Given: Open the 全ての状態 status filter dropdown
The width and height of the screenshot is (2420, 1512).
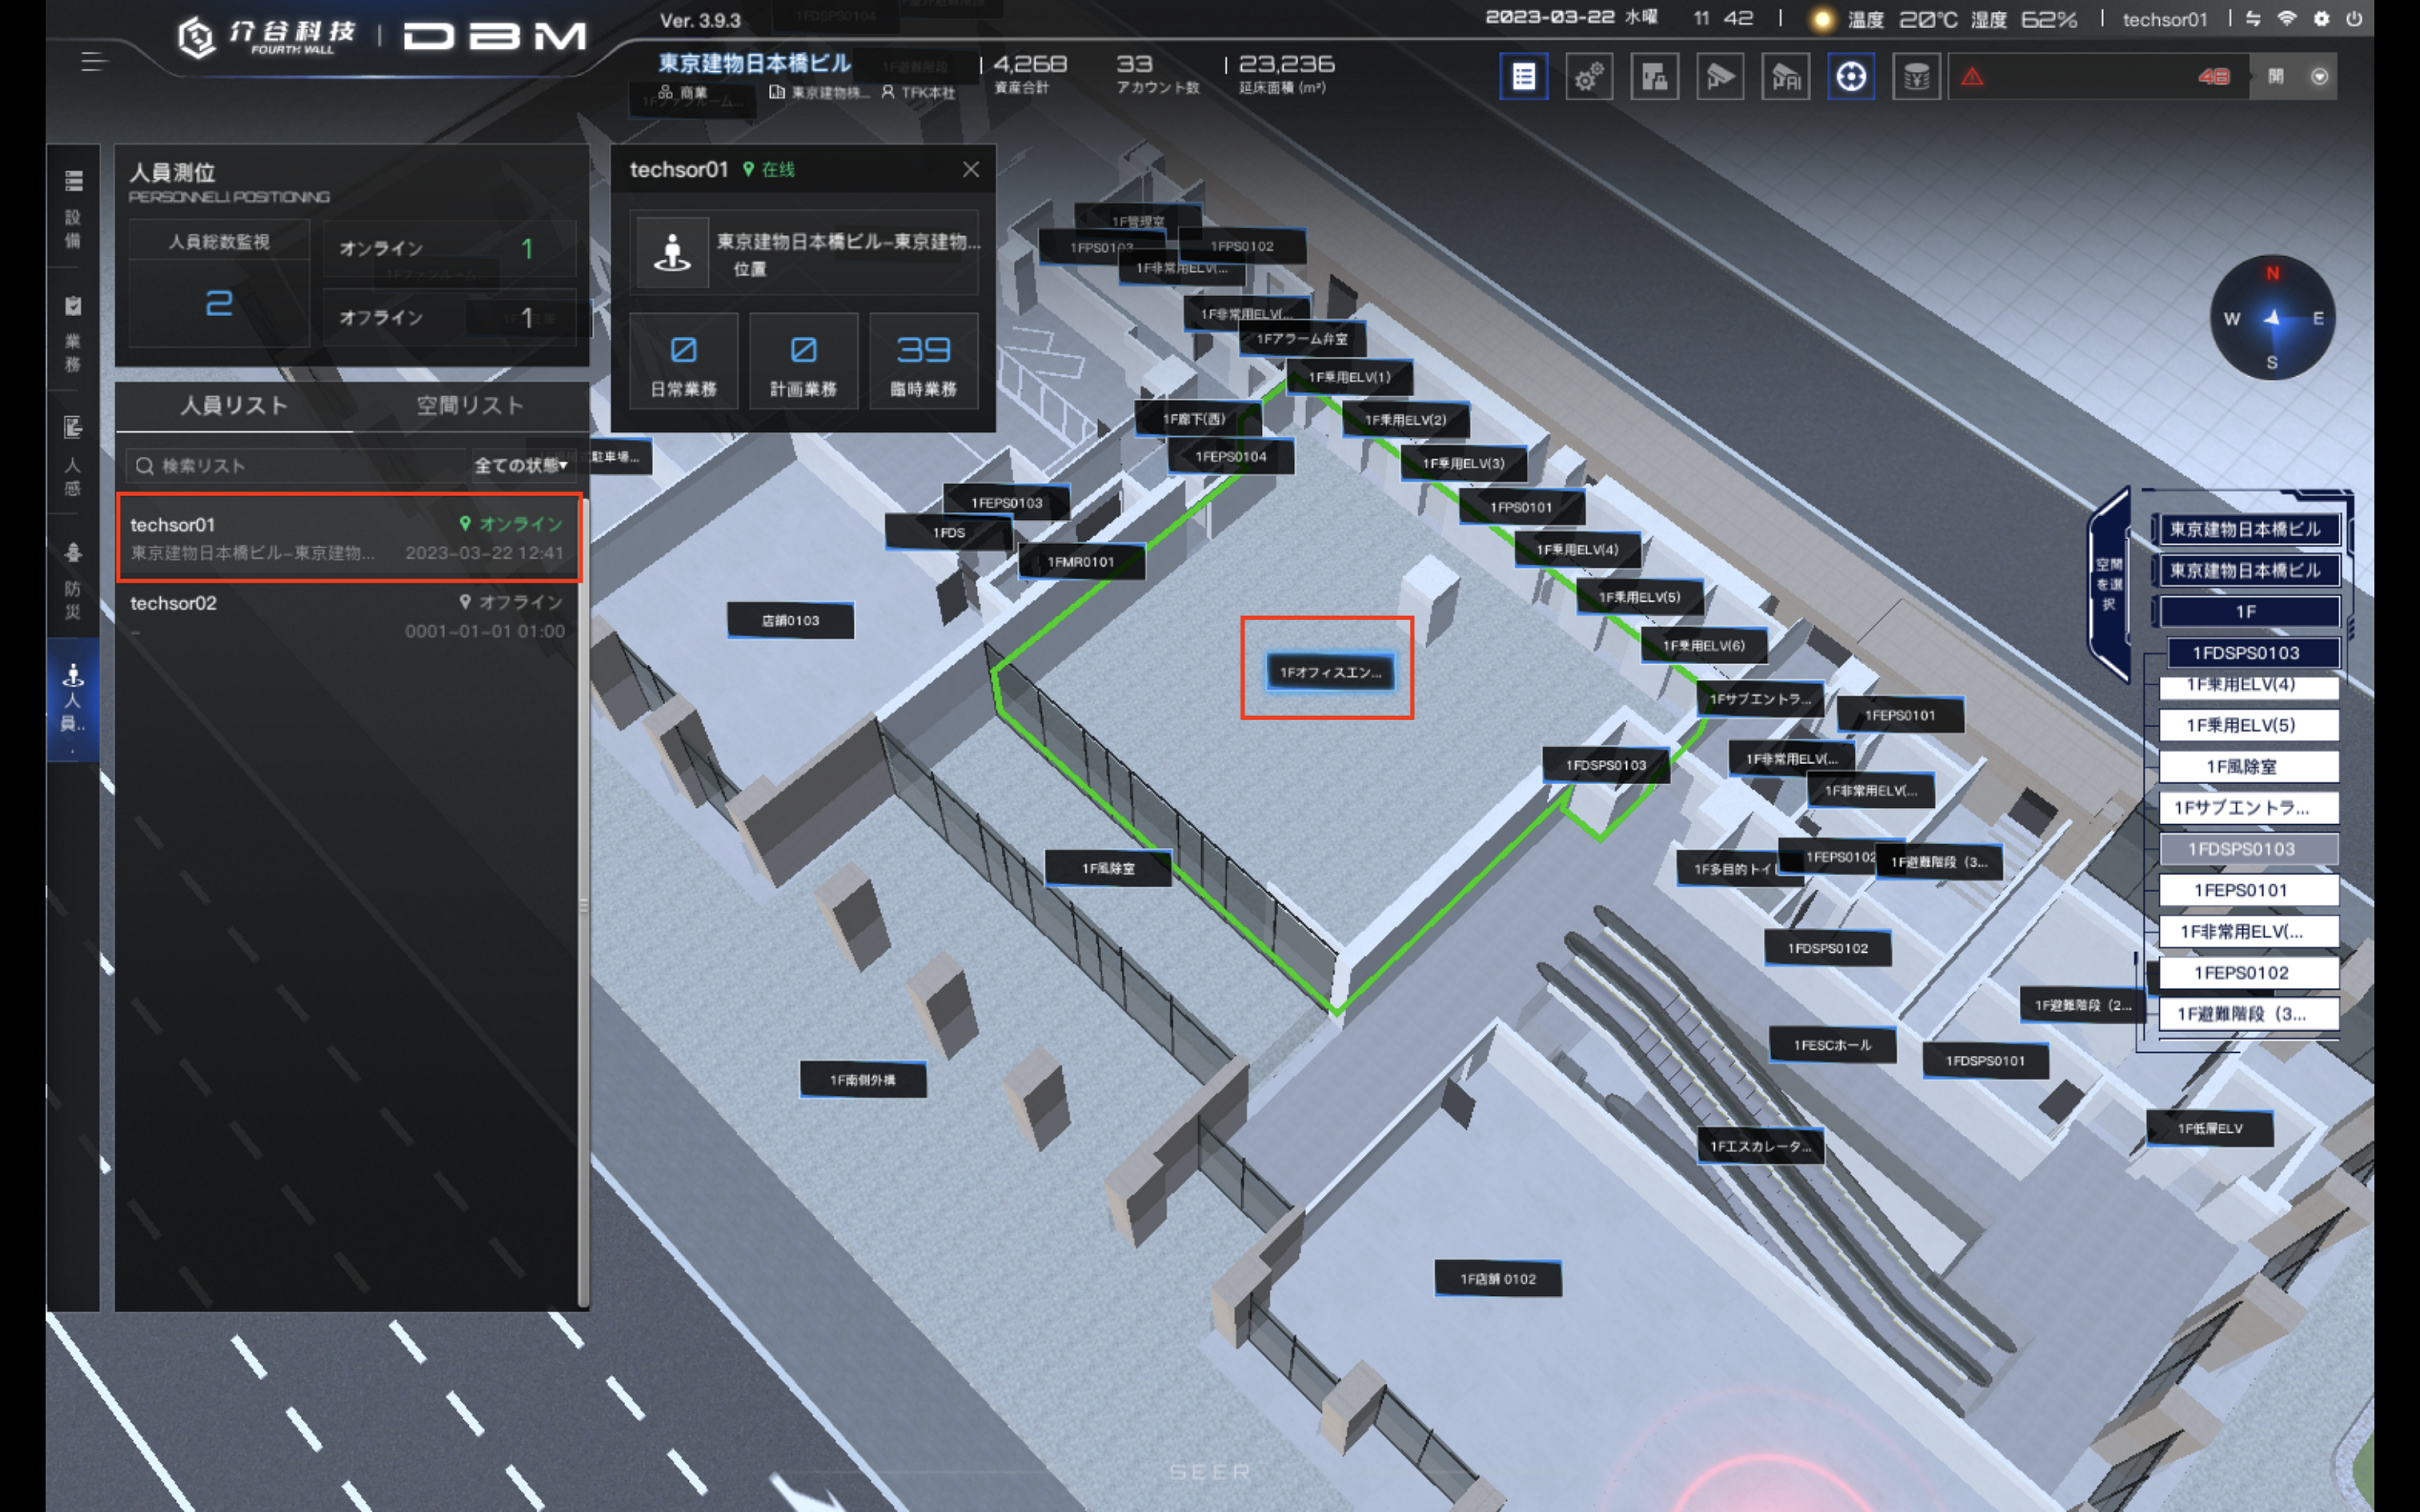Looking at the screenshot, I should [520, 465].
